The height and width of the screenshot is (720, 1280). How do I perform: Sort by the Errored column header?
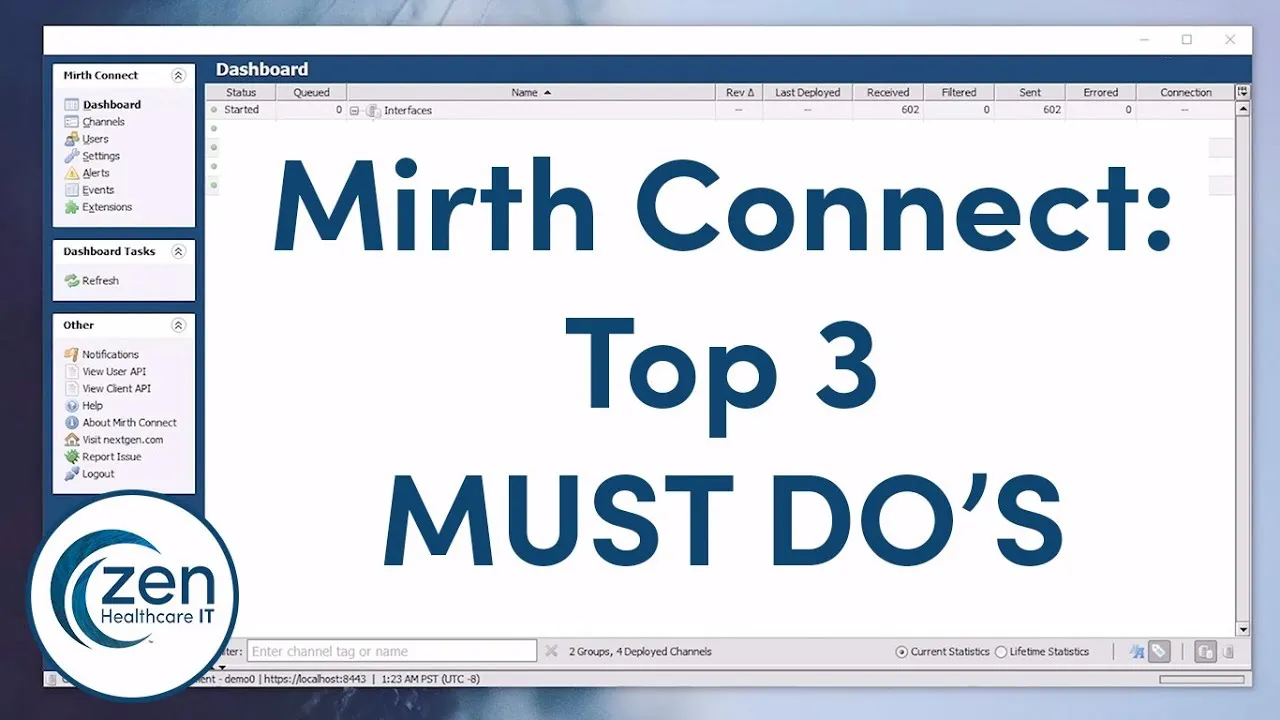point(1101,92)
